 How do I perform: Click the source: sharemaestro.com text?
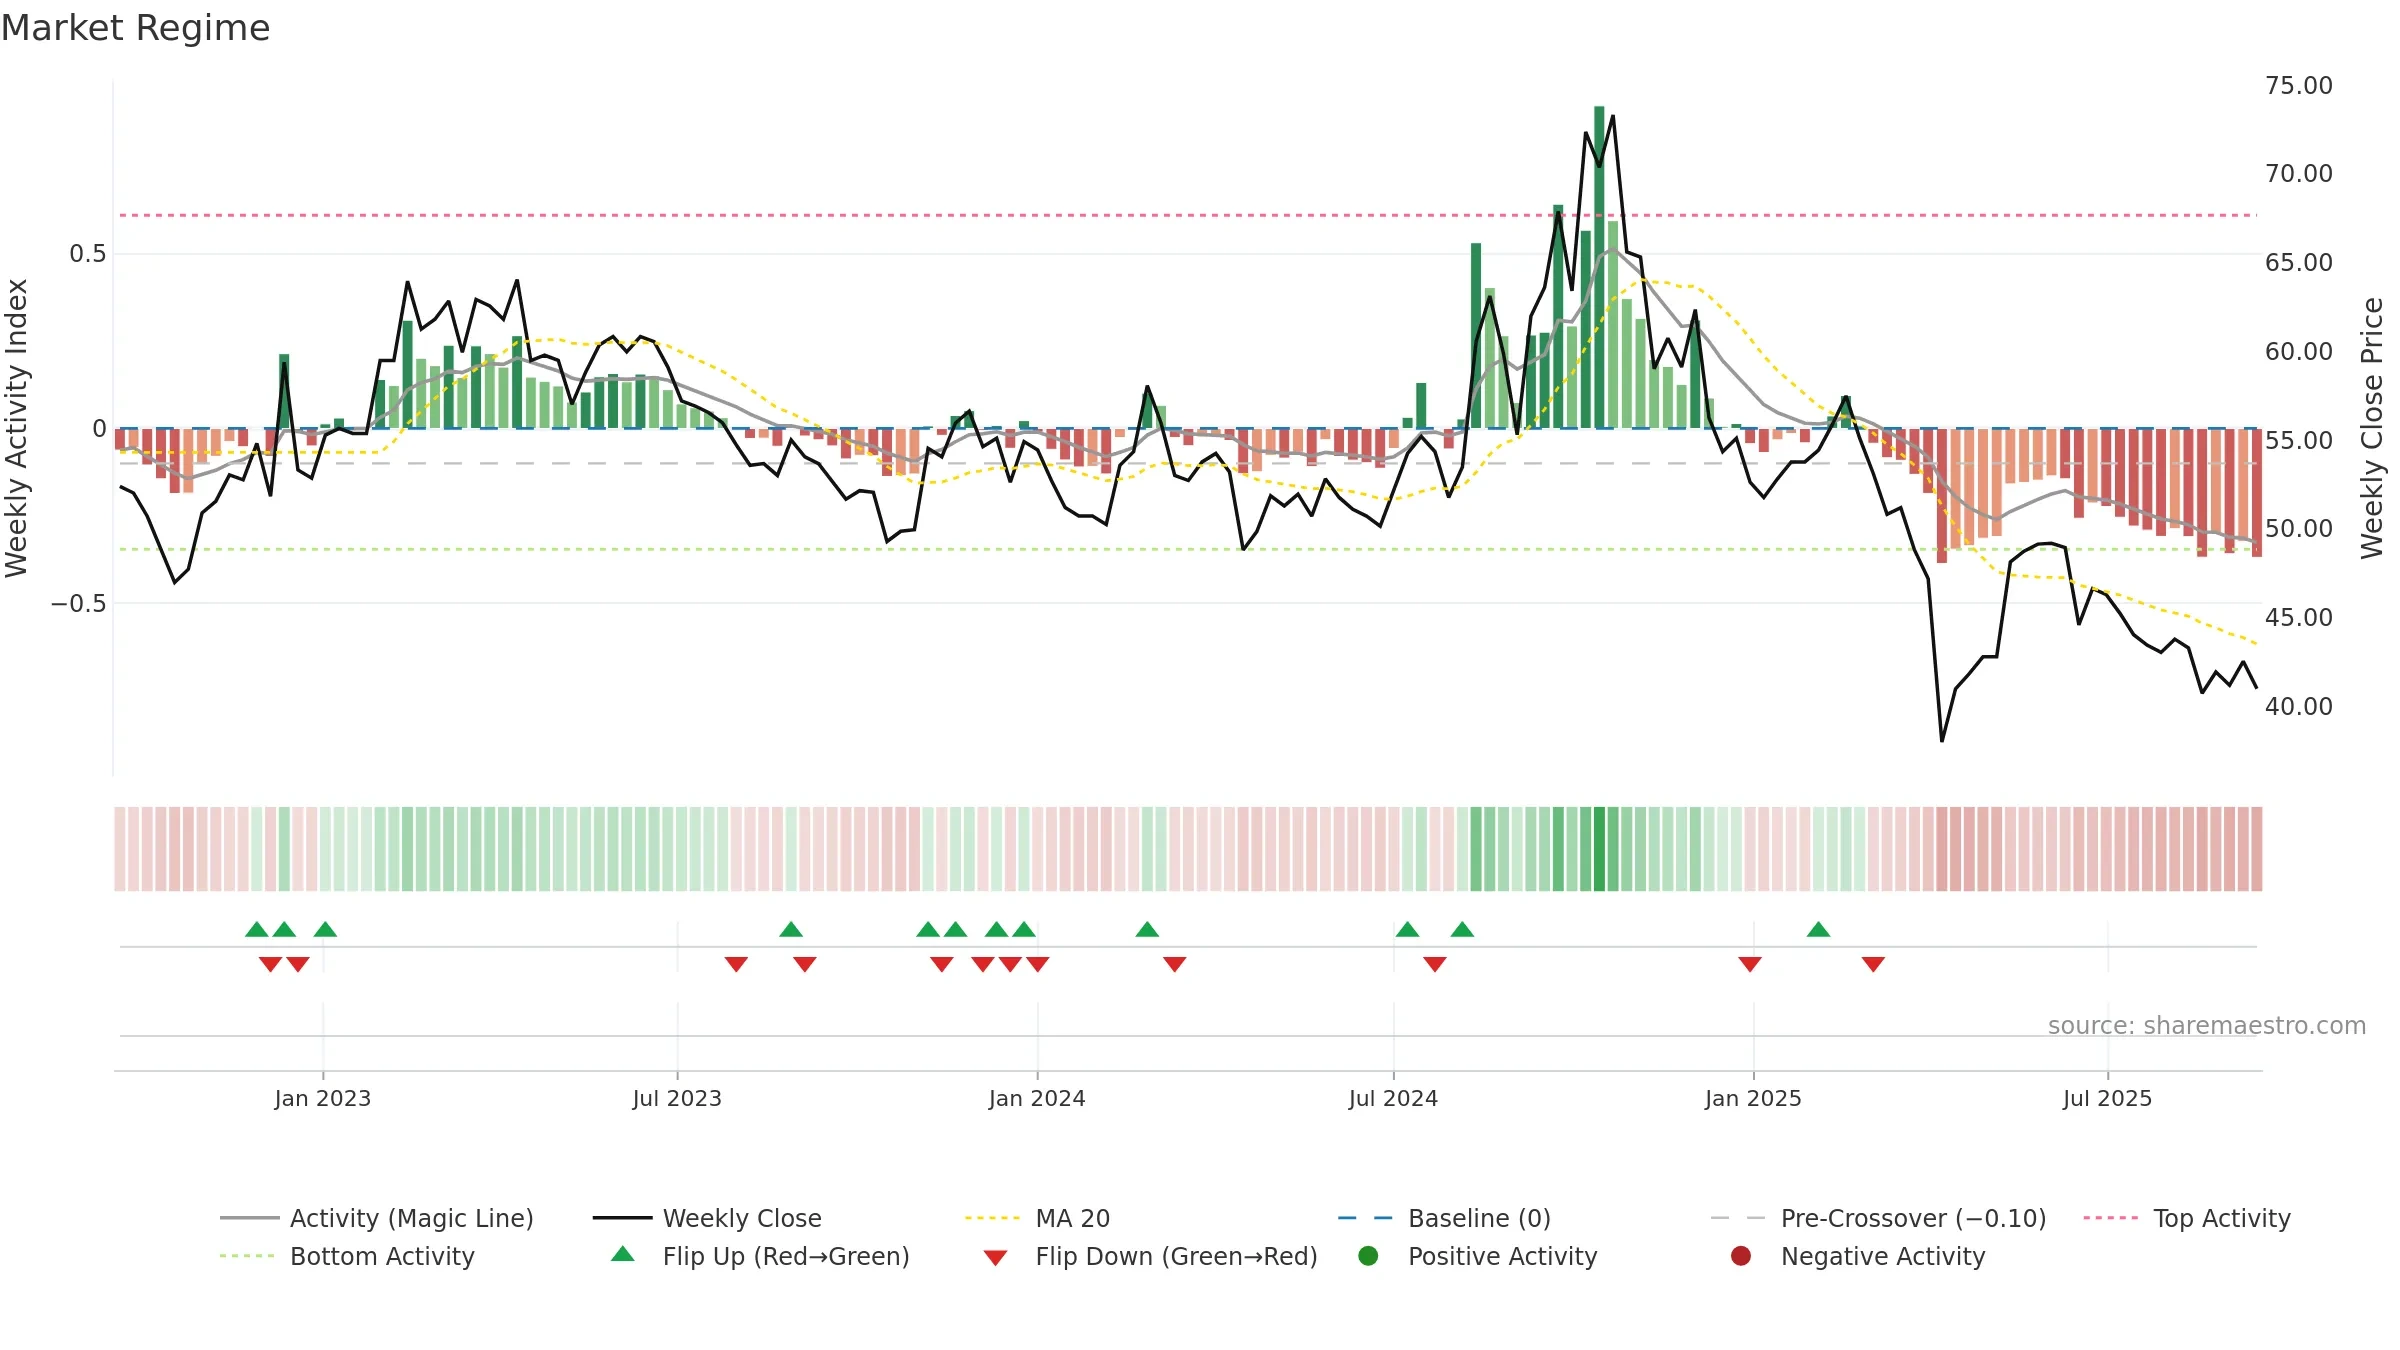tap(2207, 1025)
